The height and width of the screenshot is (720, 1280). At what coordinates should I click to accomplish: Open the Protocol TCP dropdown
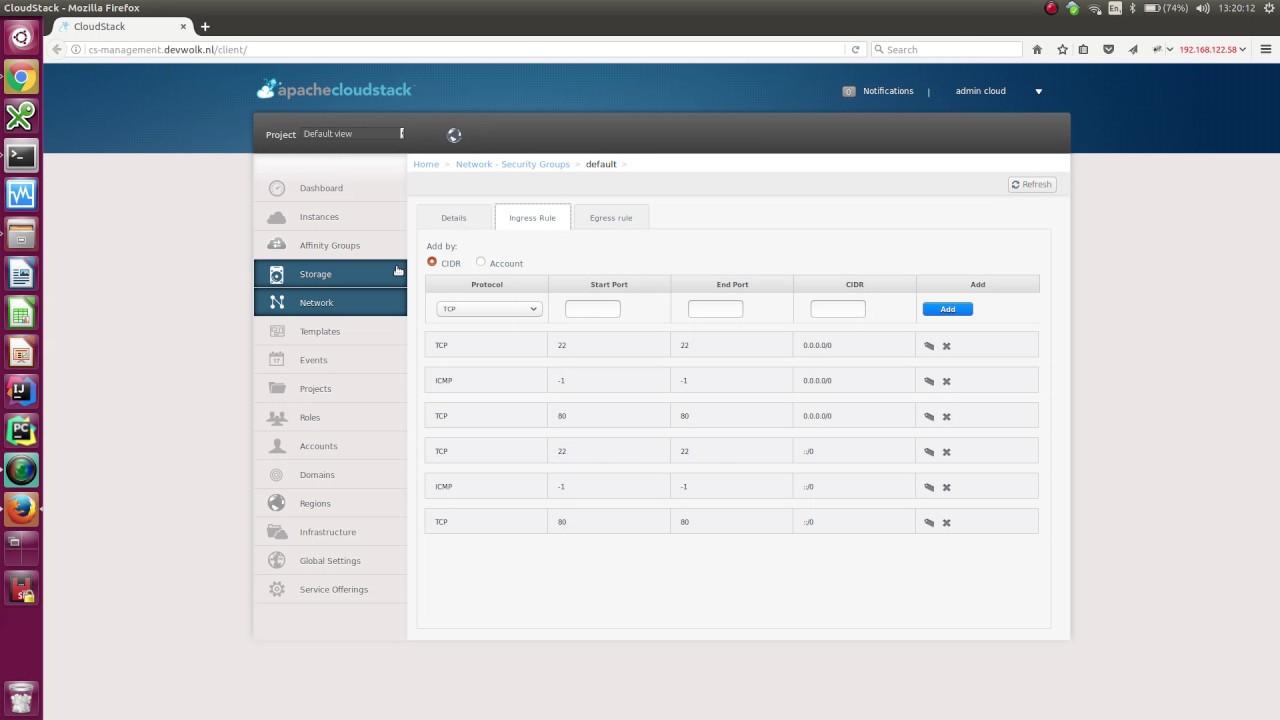pos(489,309)
